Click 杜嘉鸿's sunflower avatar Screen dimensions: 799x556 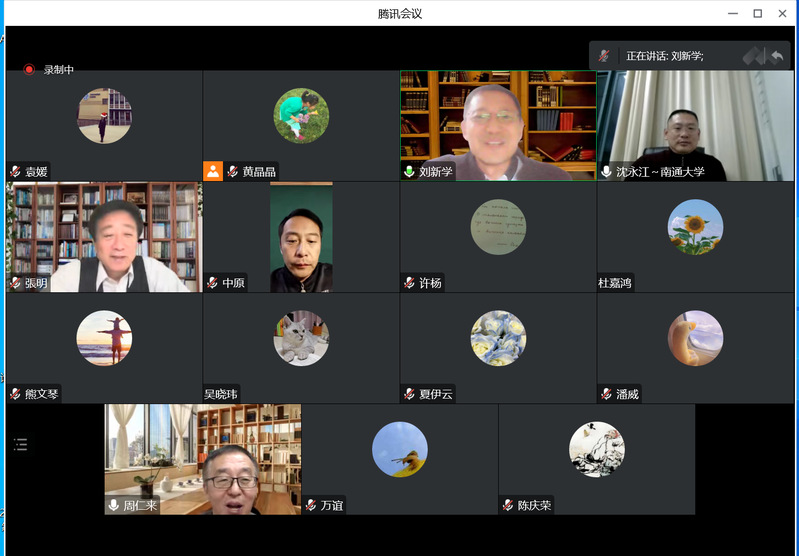[695, 227]
